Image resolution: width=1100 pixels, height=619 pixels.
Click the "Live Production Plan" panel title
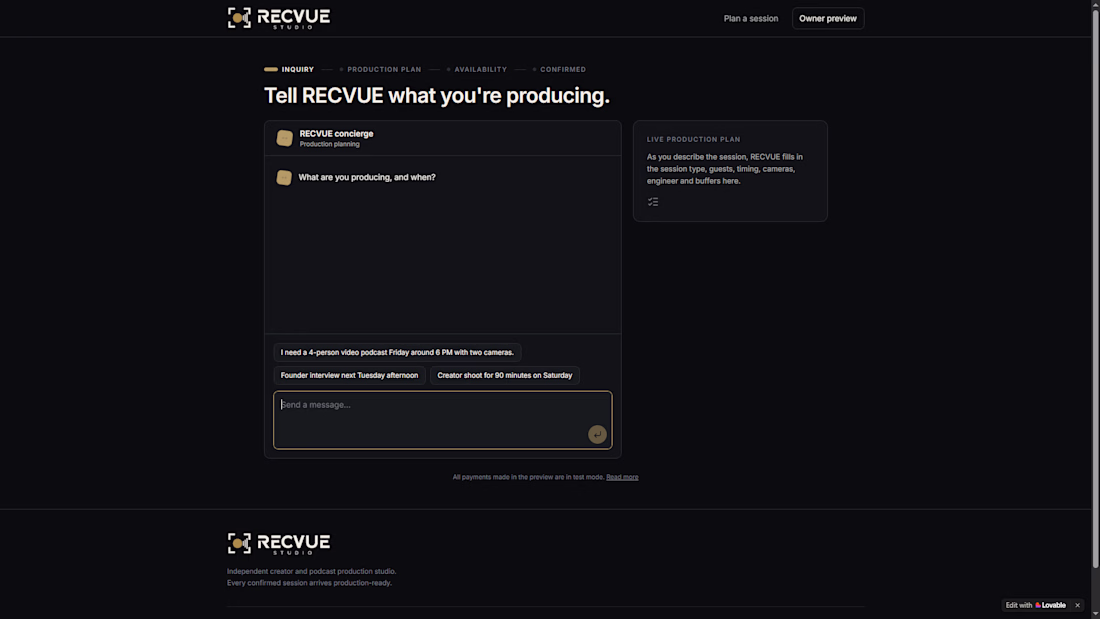tap(693, 140)
